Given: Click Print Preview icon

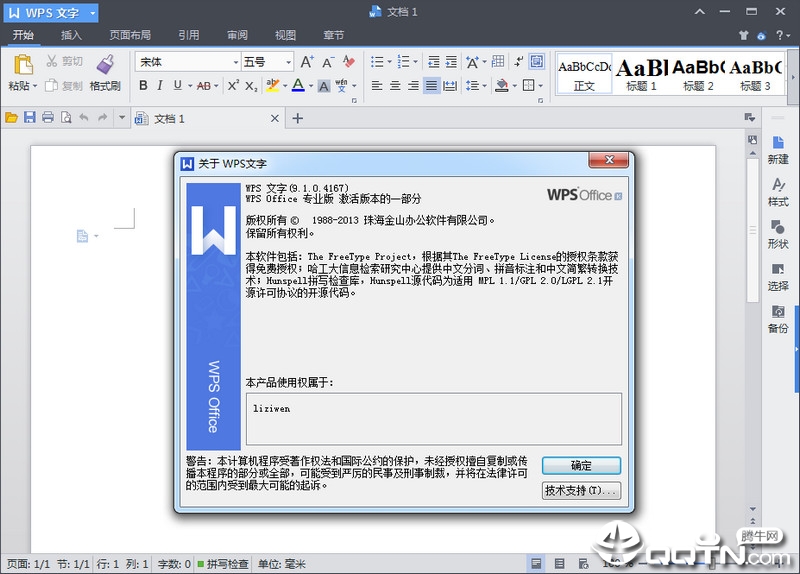Looking at the screenshot, I should pyautogui.click(x=66, y=118).
